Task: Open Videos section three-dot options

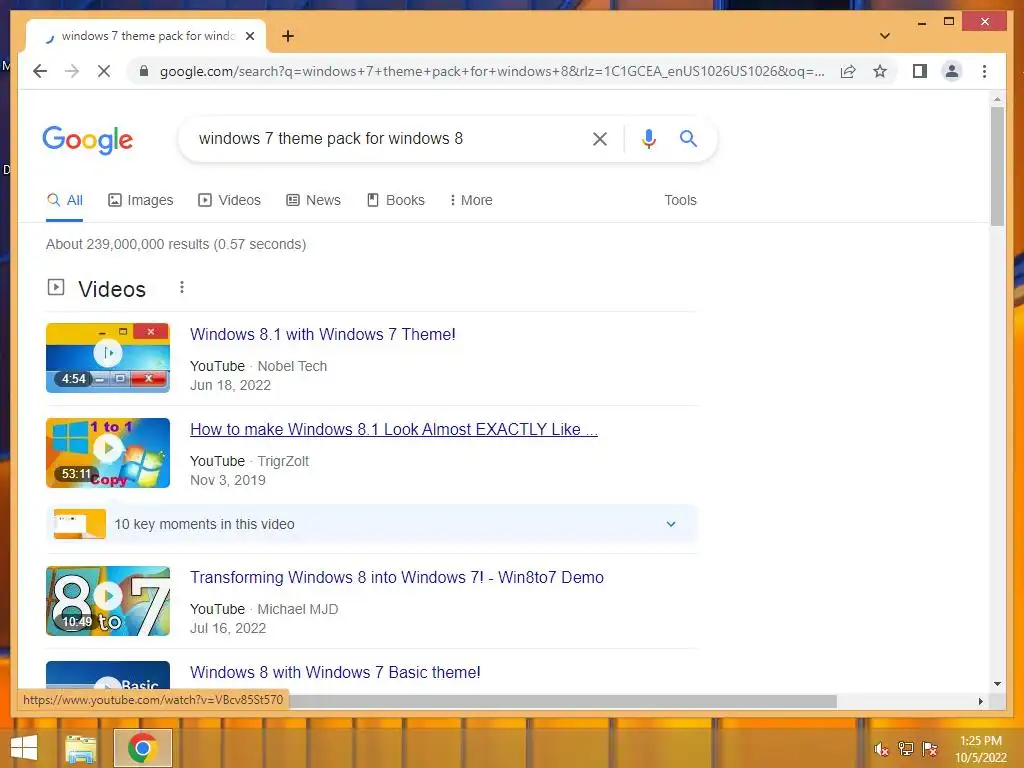Action: pyautogui.click(x=182, y=287)
